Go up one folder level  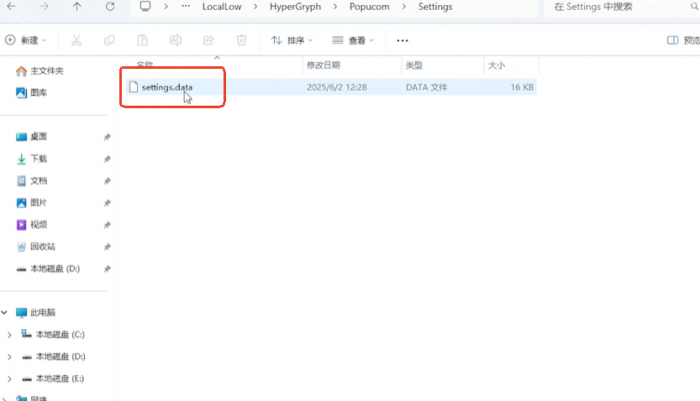(x=78, y=7)
